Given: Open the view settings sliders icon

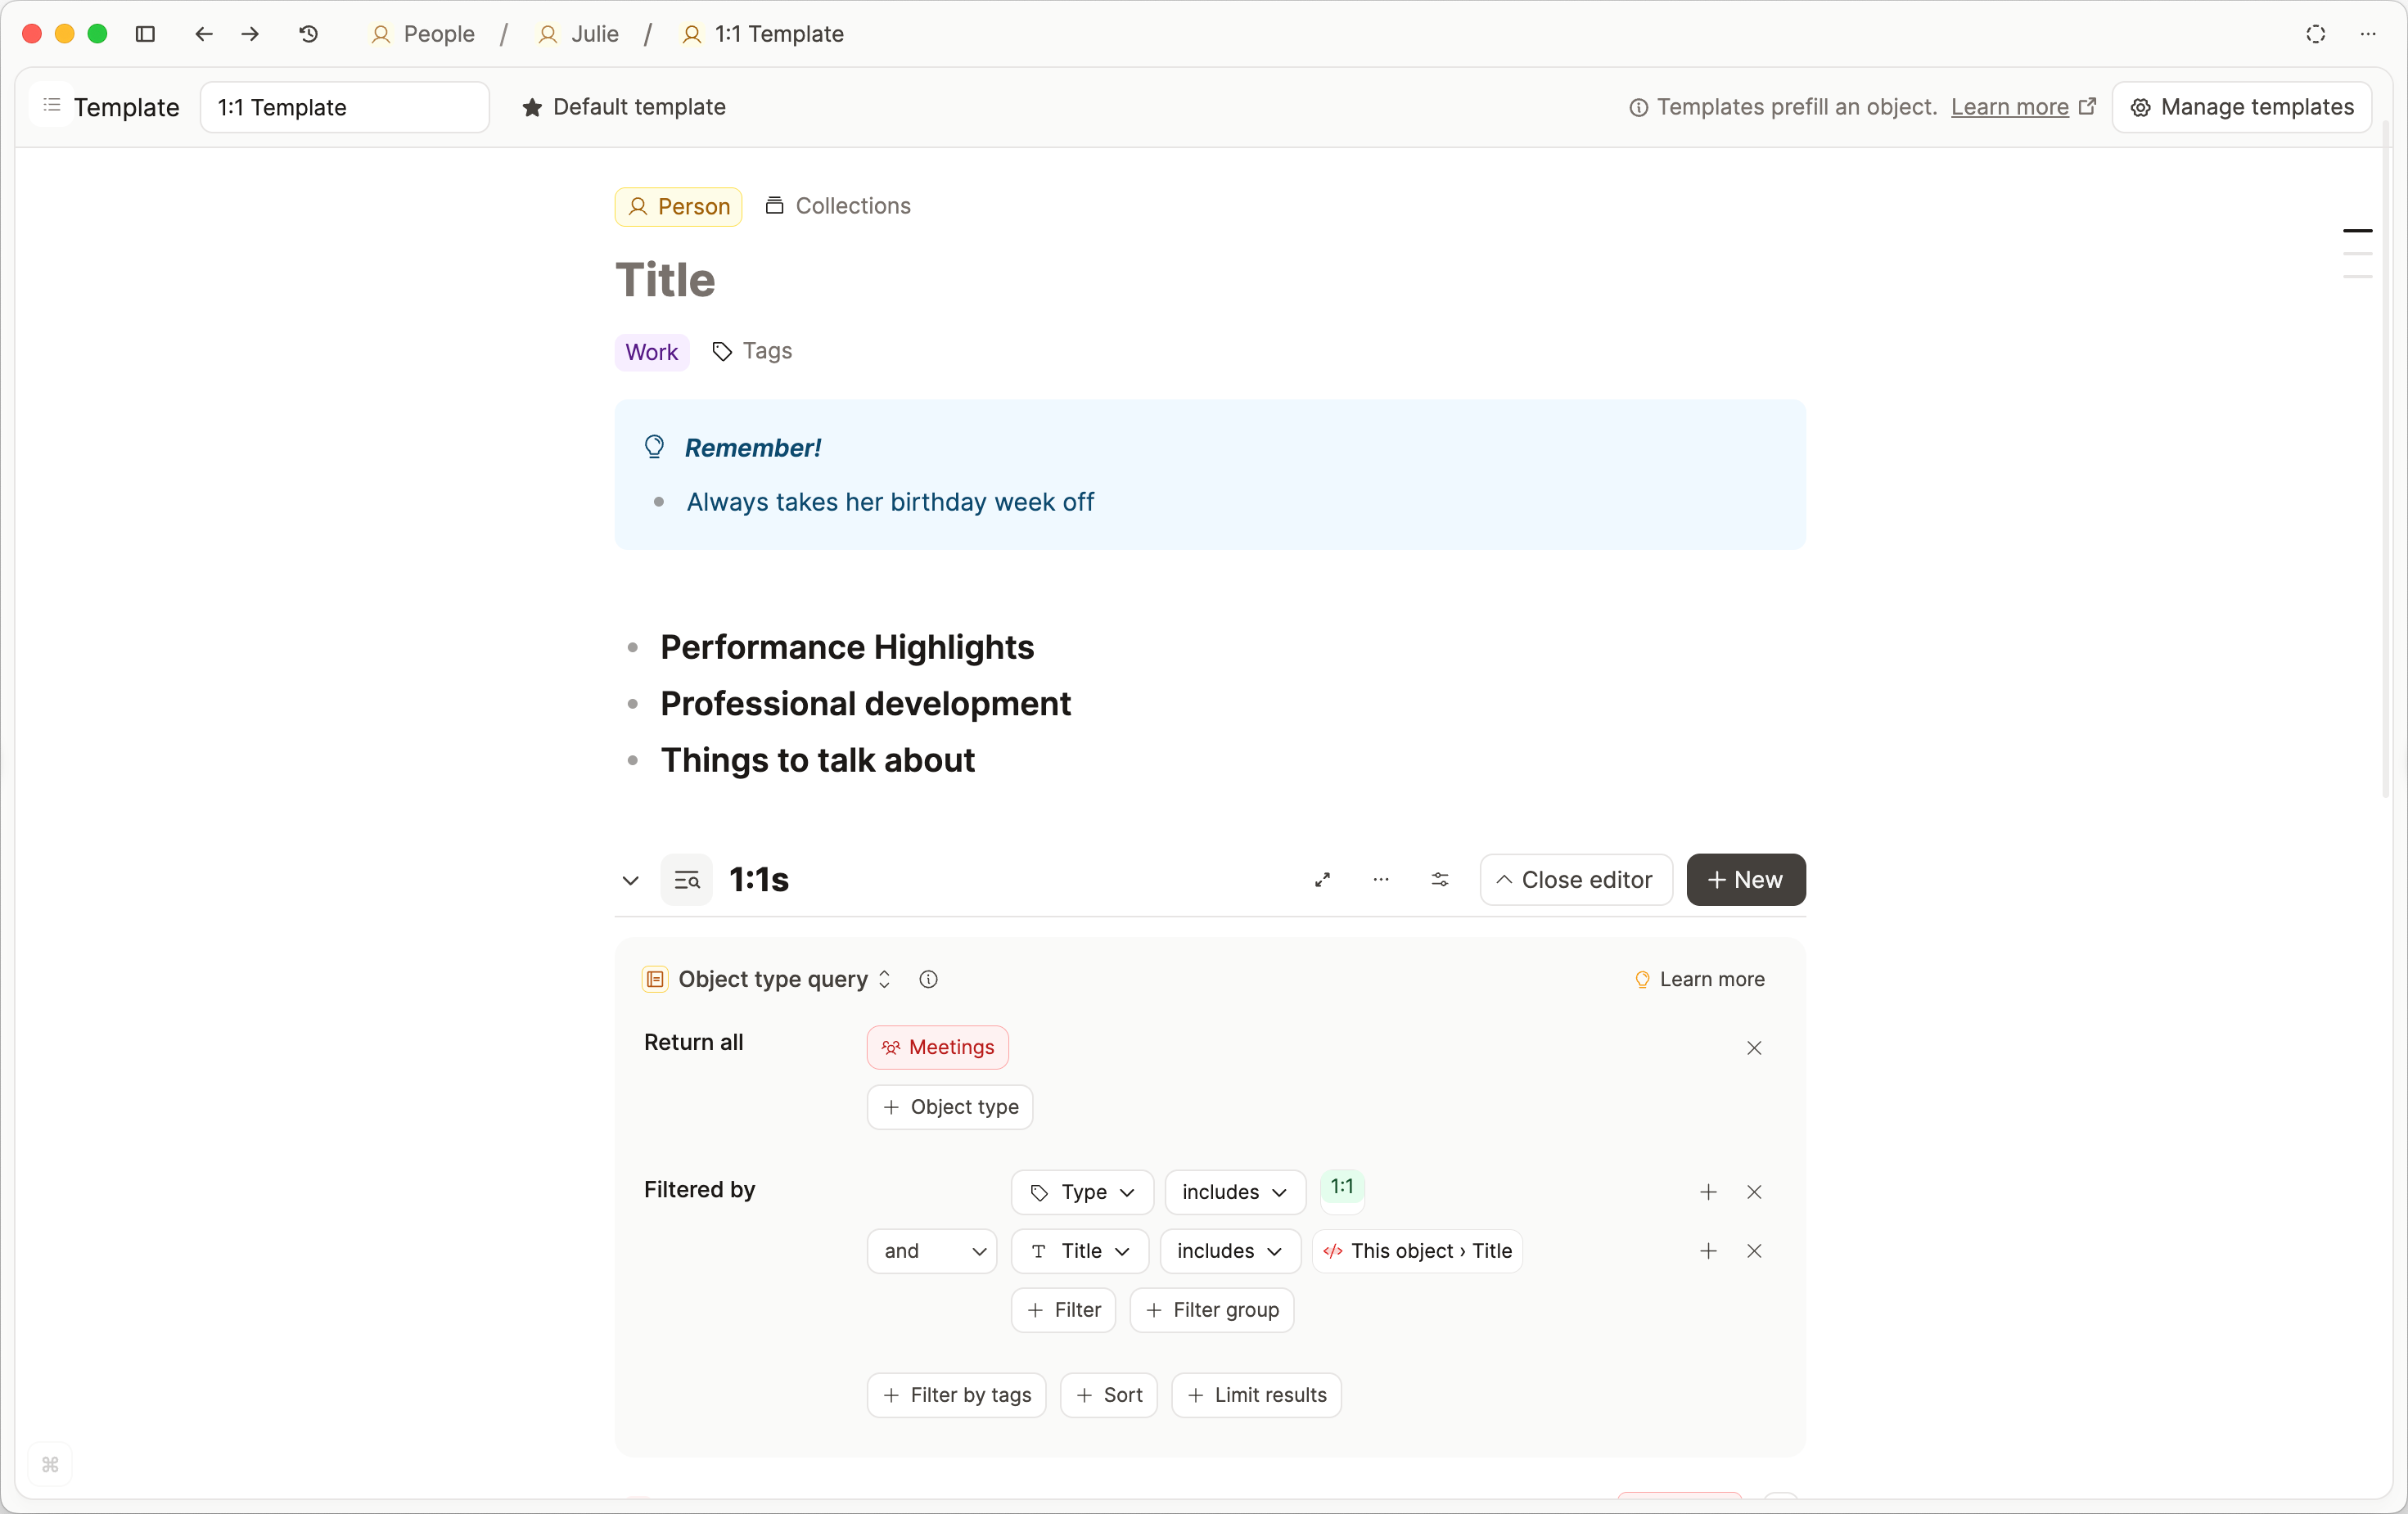Looking at the screenshot, I should [1440, 880].
